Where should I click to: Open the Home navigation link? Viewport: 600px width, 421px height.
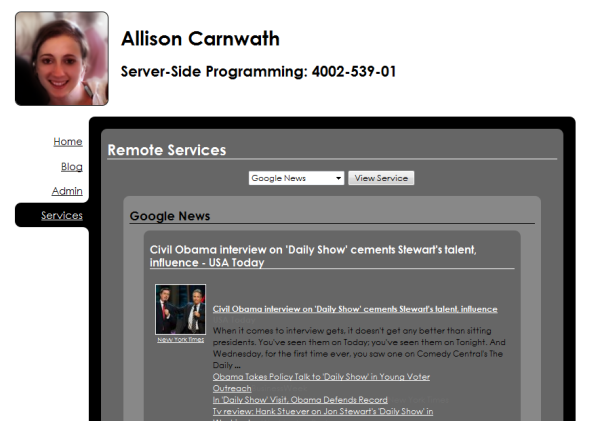pos(68,142)
